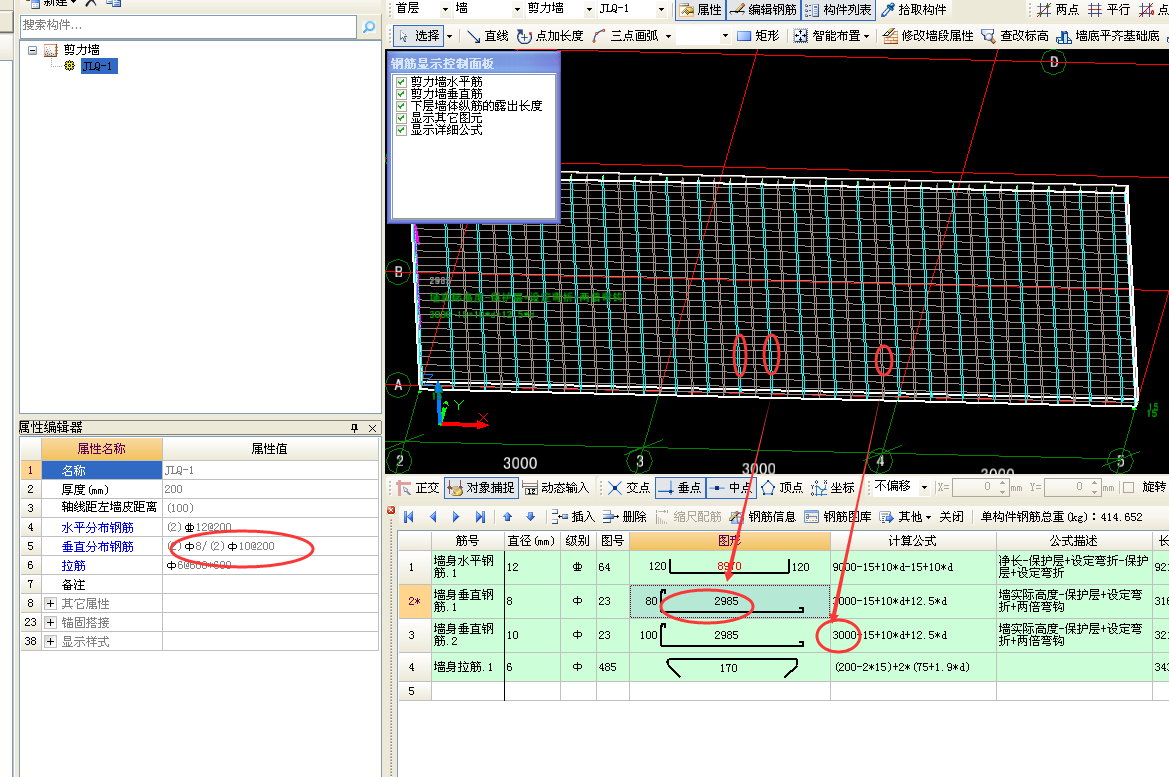Open the 不偏移 offset dropdown
Screen dimensions: 1169x777
tap(924, 488)
